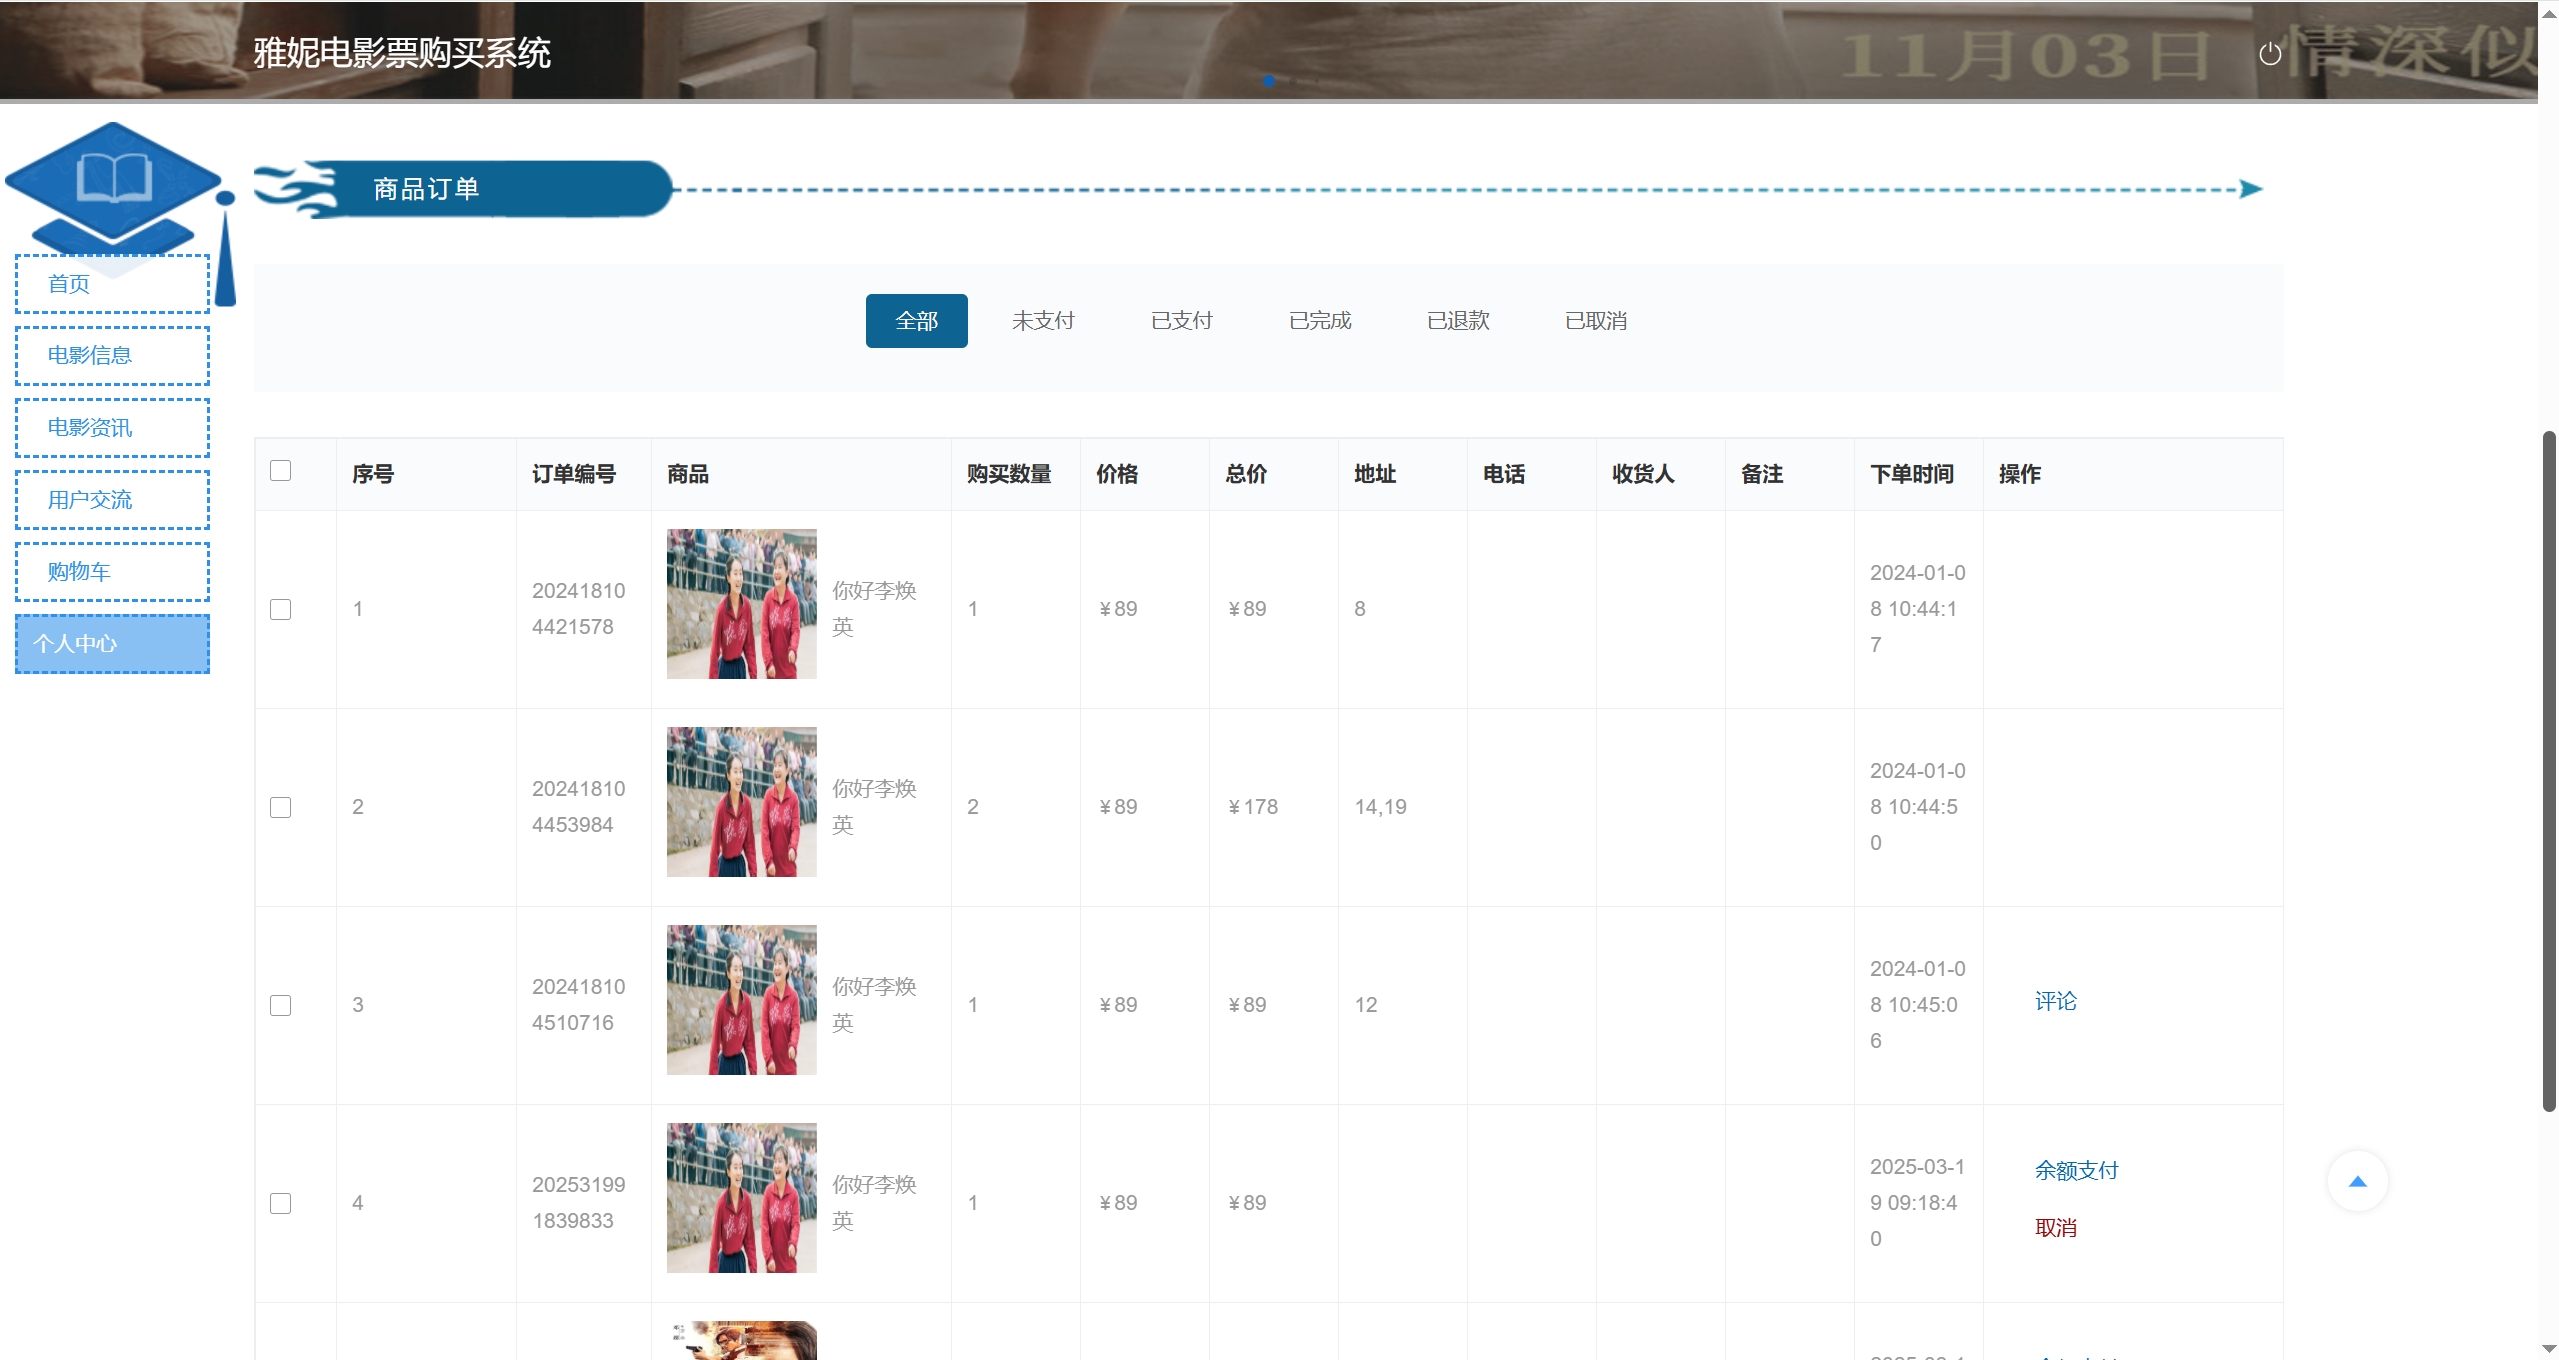The image size is (2559, 1360).
Task: Open 购物车 in the sidebar
Action: click(112, 572)
